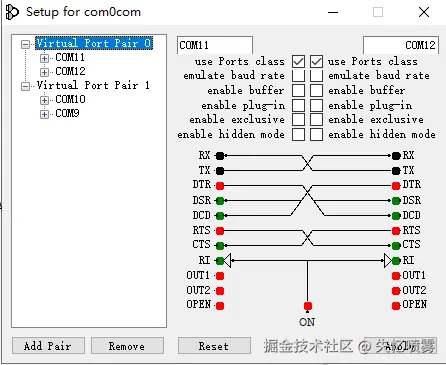Image resolution: width=446 pixels, height=365 pixels.
Task: Collapse Virtual Port Pair 0 node
Action: coord(25,44)
